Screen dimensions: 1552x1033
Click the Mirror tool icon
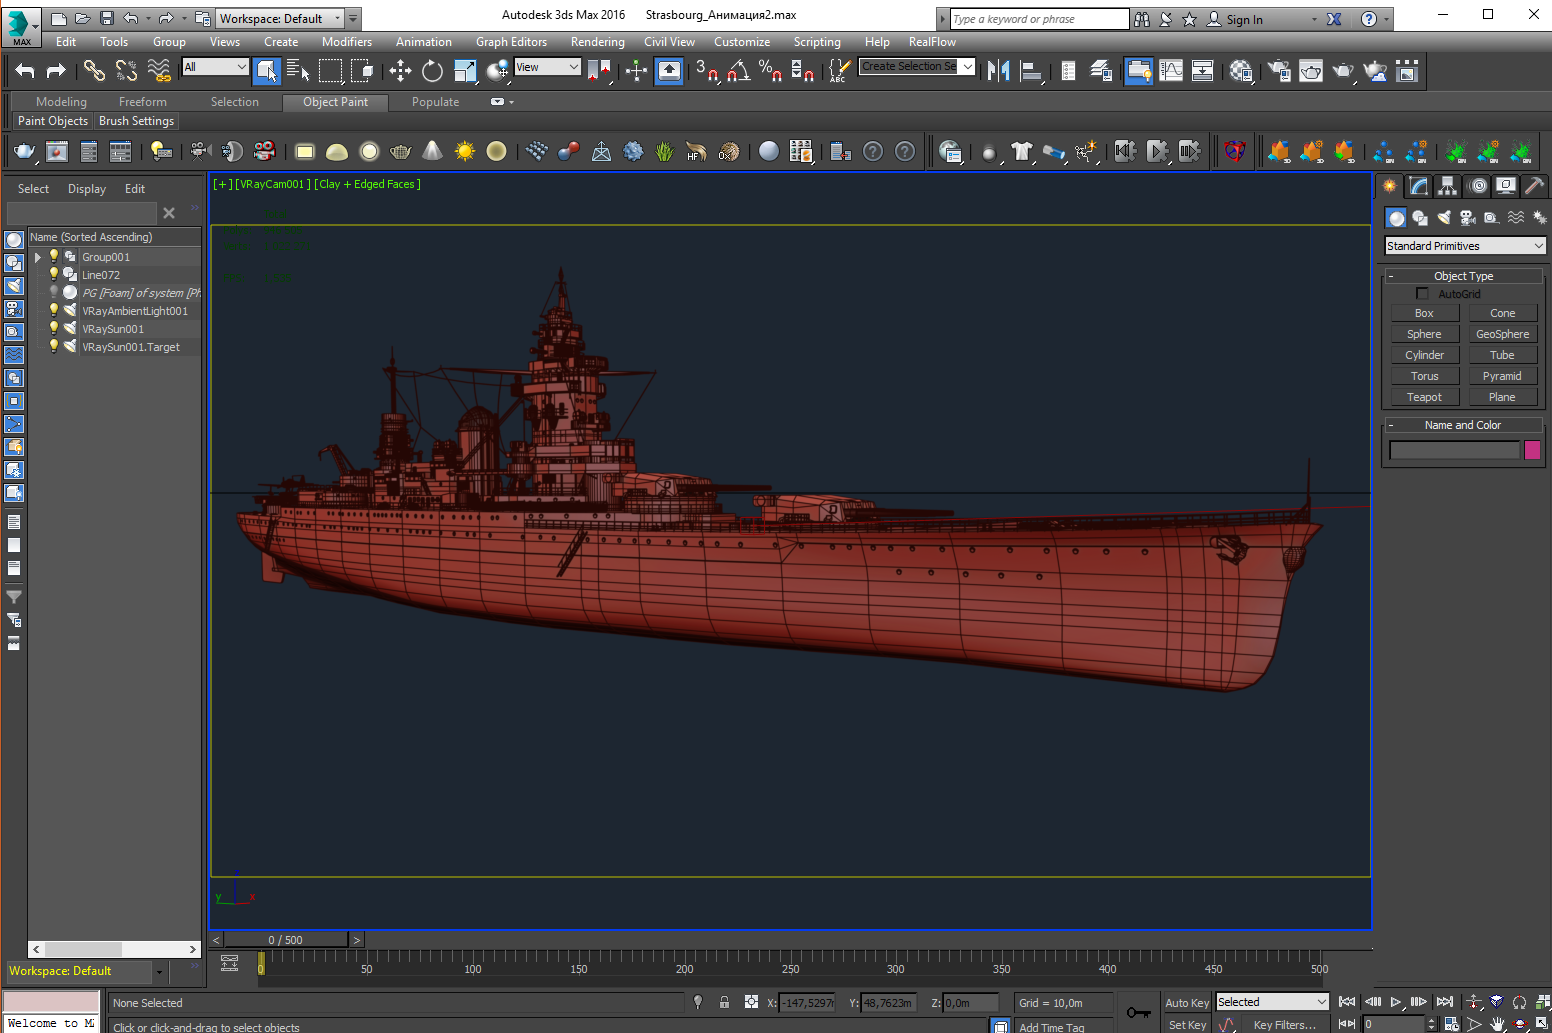(x=998, y=70)
